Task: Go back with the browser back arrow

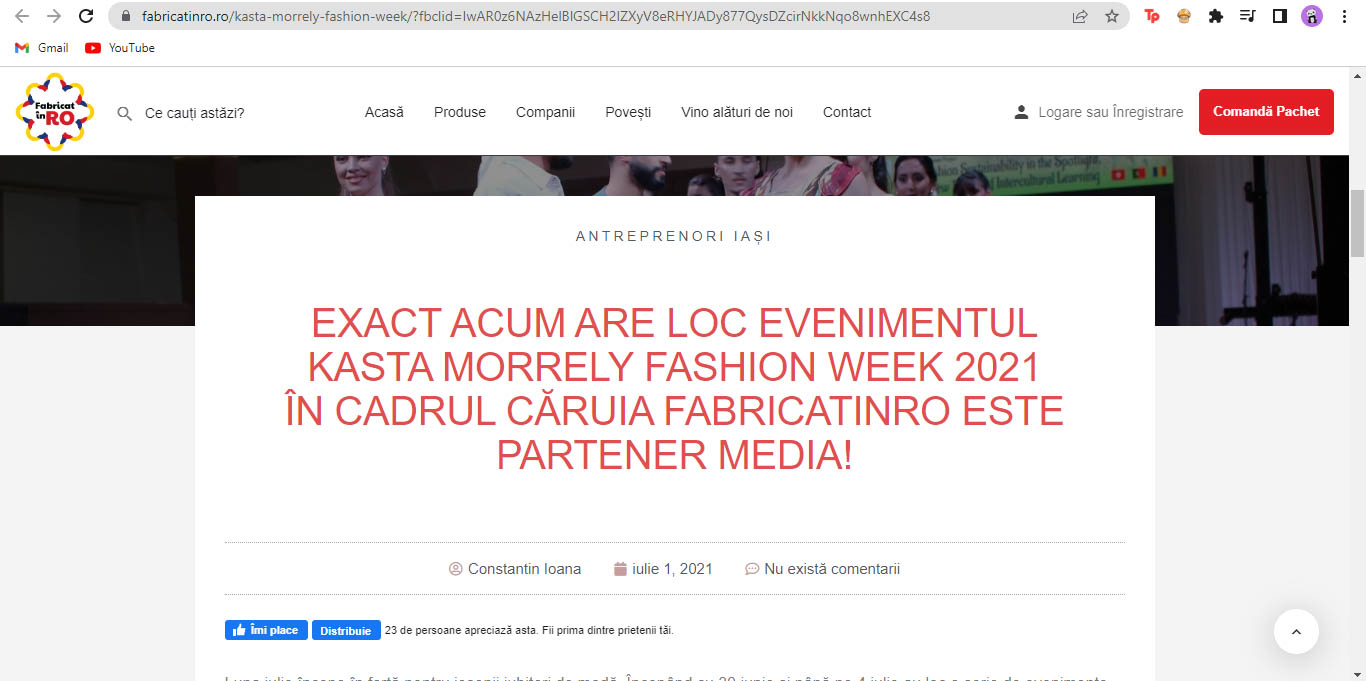Action: click(x=22, y=16)
